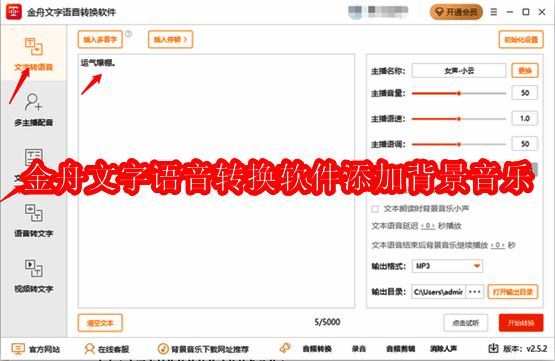Viewport: 555px width, 361px height.
Task: Click the 背景音乐继续播放 seconds value
Action: click(x=498, y=245)
